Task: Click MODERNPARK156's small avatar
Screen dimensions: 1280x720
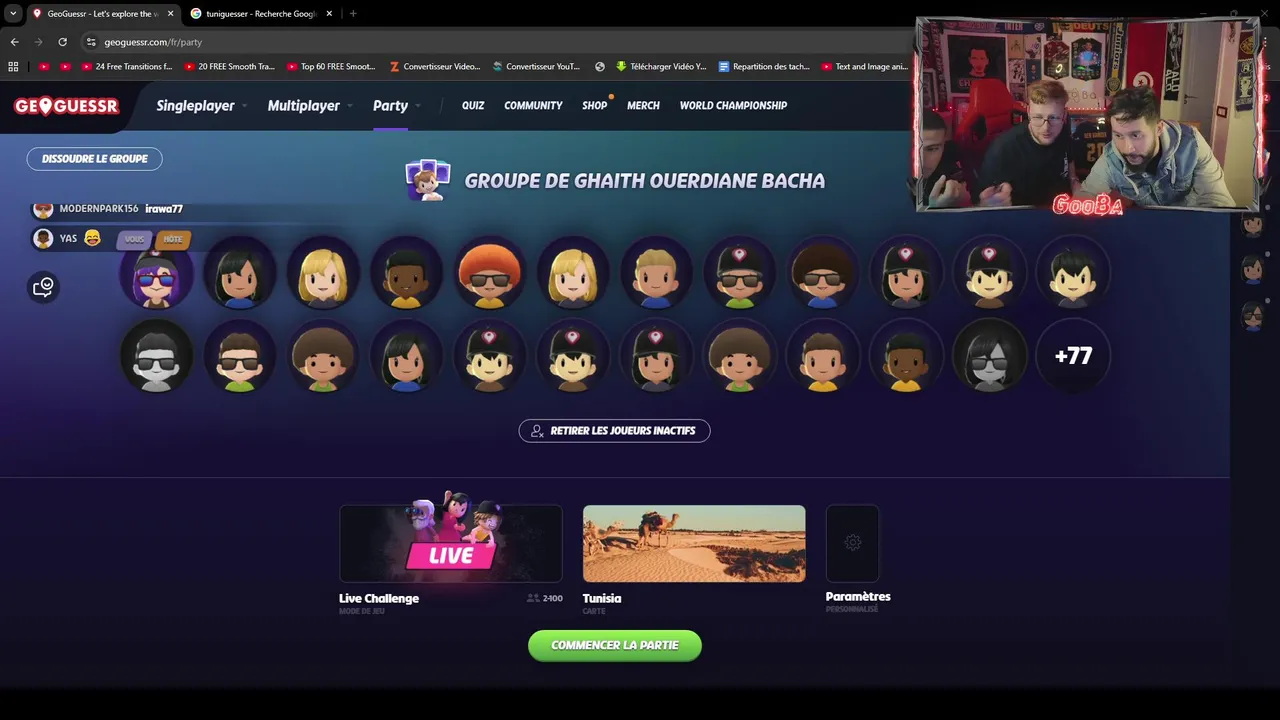Action: tap(43, 209)
